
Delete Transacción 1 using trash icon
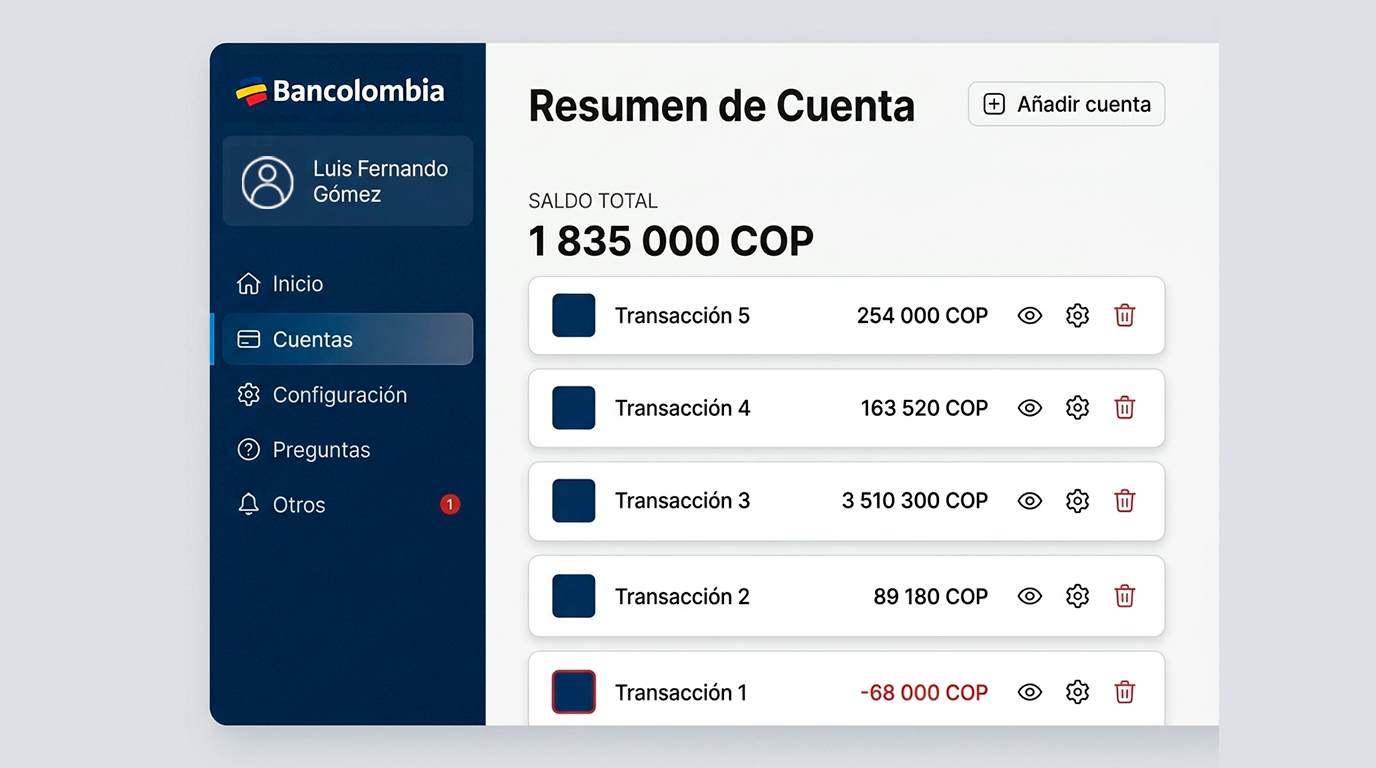(1125, 692)
